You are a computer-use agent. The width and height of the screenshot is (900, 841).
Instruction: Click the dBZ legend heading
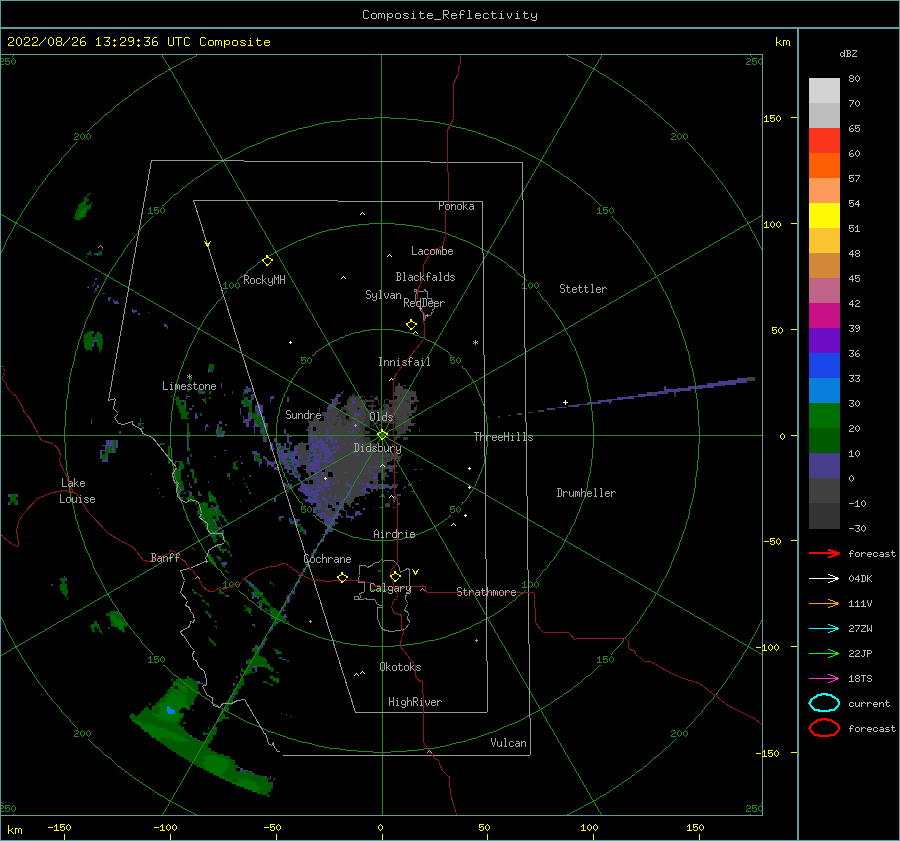coord(848,54)
